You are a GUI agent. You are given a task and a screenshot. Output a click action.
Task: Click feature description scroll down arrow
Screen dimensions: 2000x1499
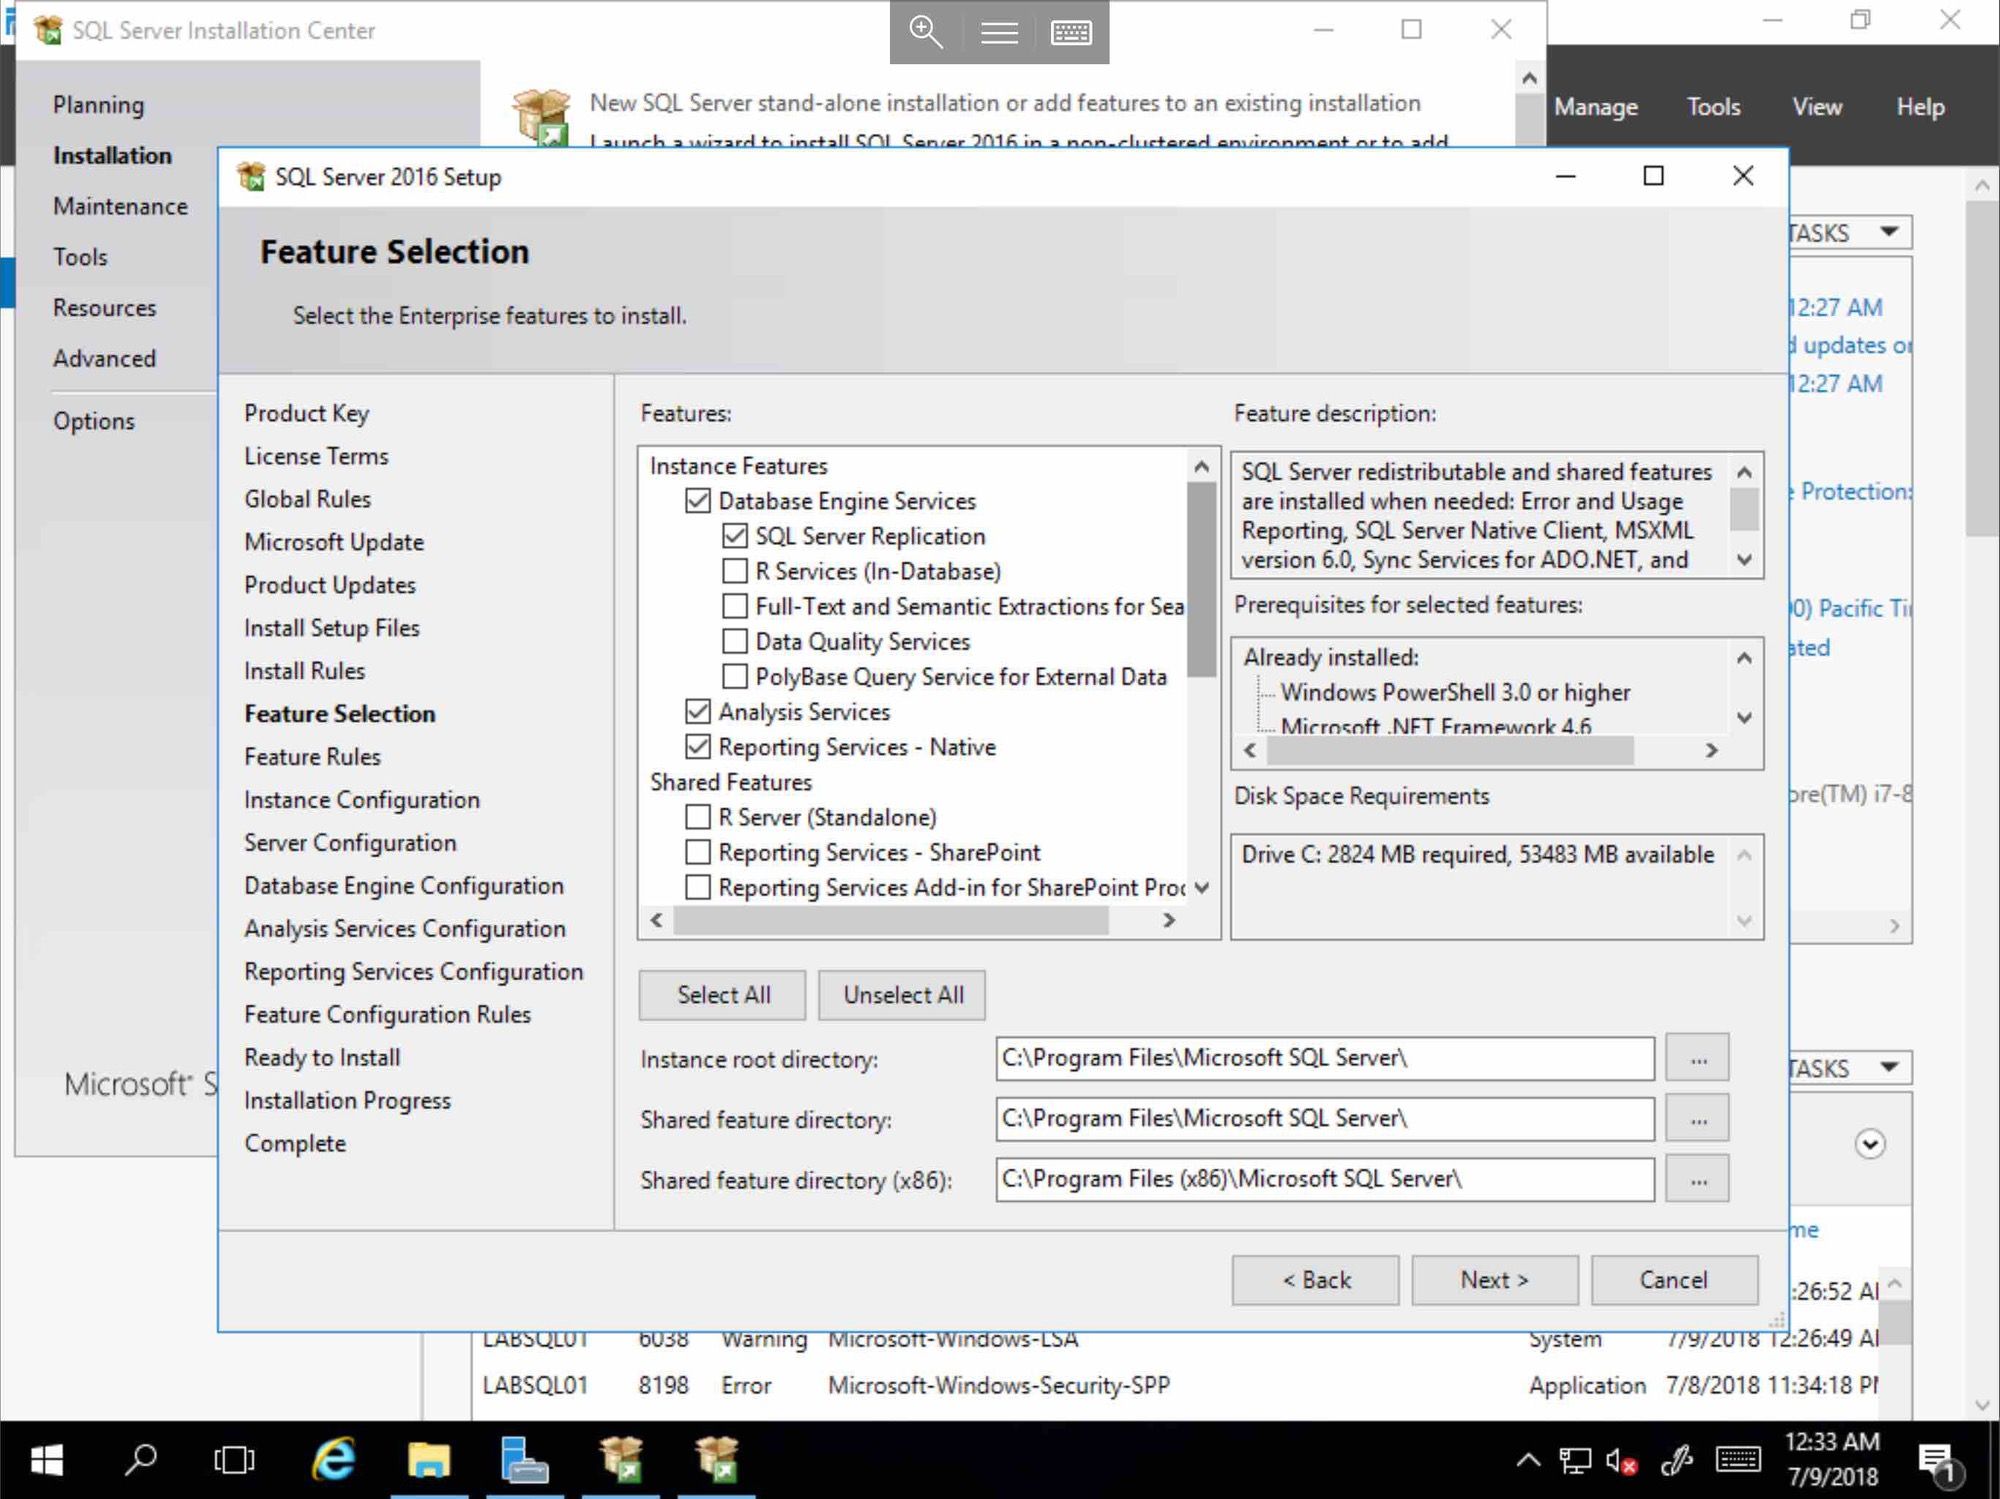coord(1744,559)
